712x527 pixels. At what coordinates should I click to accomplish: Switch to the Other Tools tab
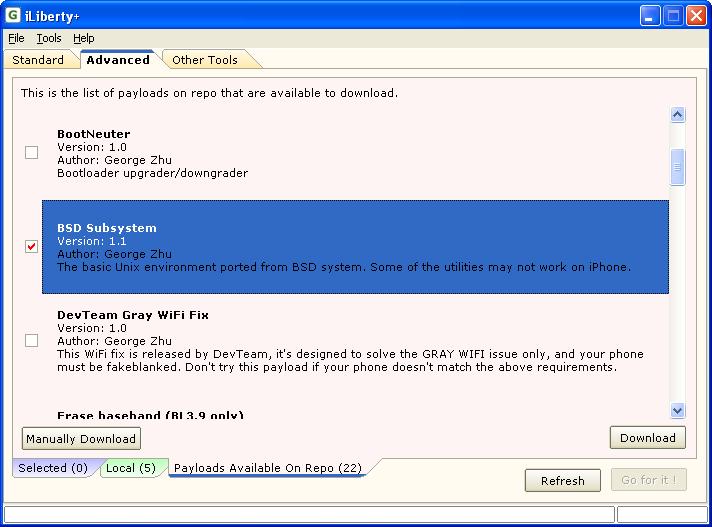pos(205,60)
